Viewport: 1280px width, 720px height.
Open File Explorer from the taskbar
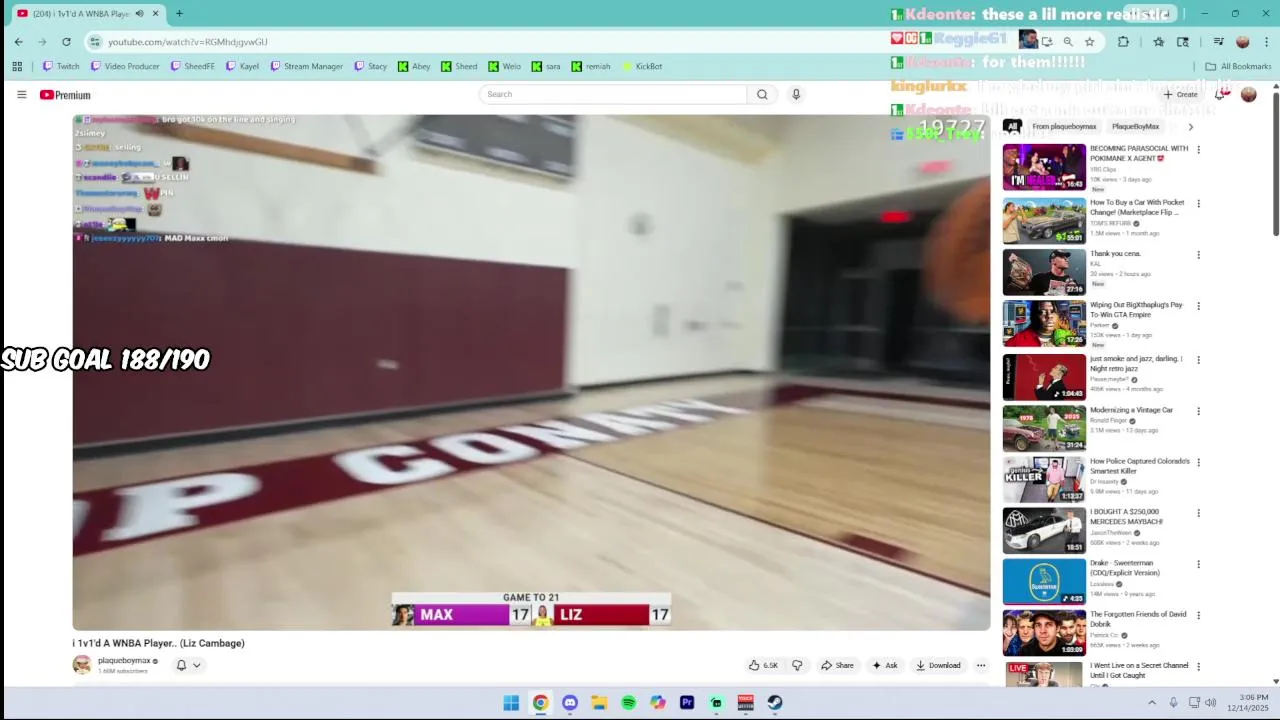coord(599,703)
